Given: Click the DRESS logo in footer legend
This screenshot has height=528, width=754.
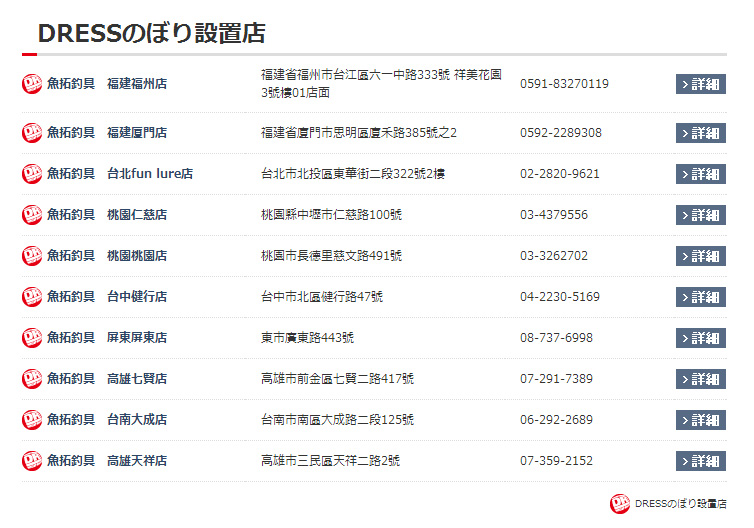Looking at the screenshot, I should click(620, 504).
